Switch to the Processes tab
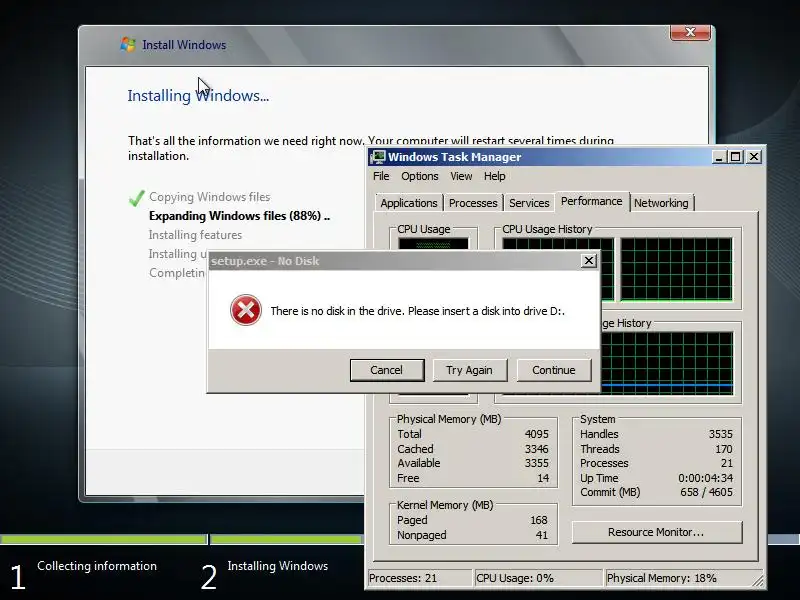800x600 pixels. (473, 203)
